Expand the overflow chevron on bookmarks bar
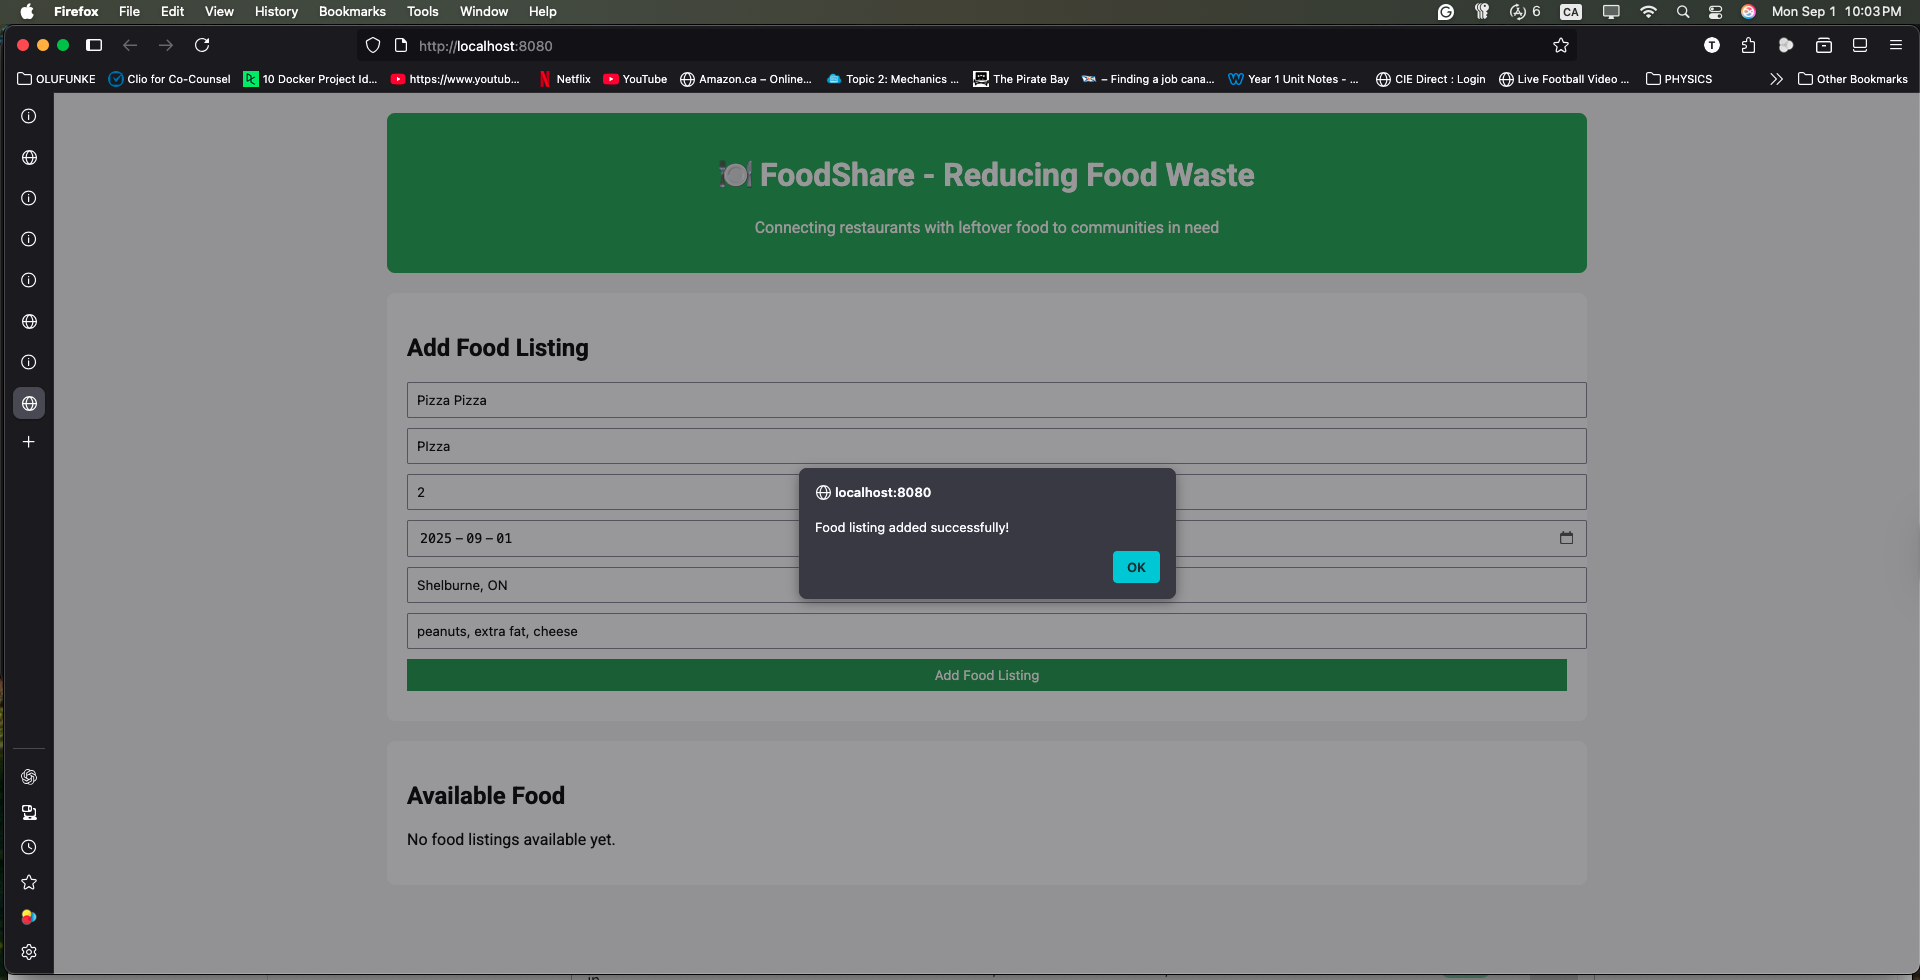This screenshot has height=980, width=1920. [x=1777, y=79]
